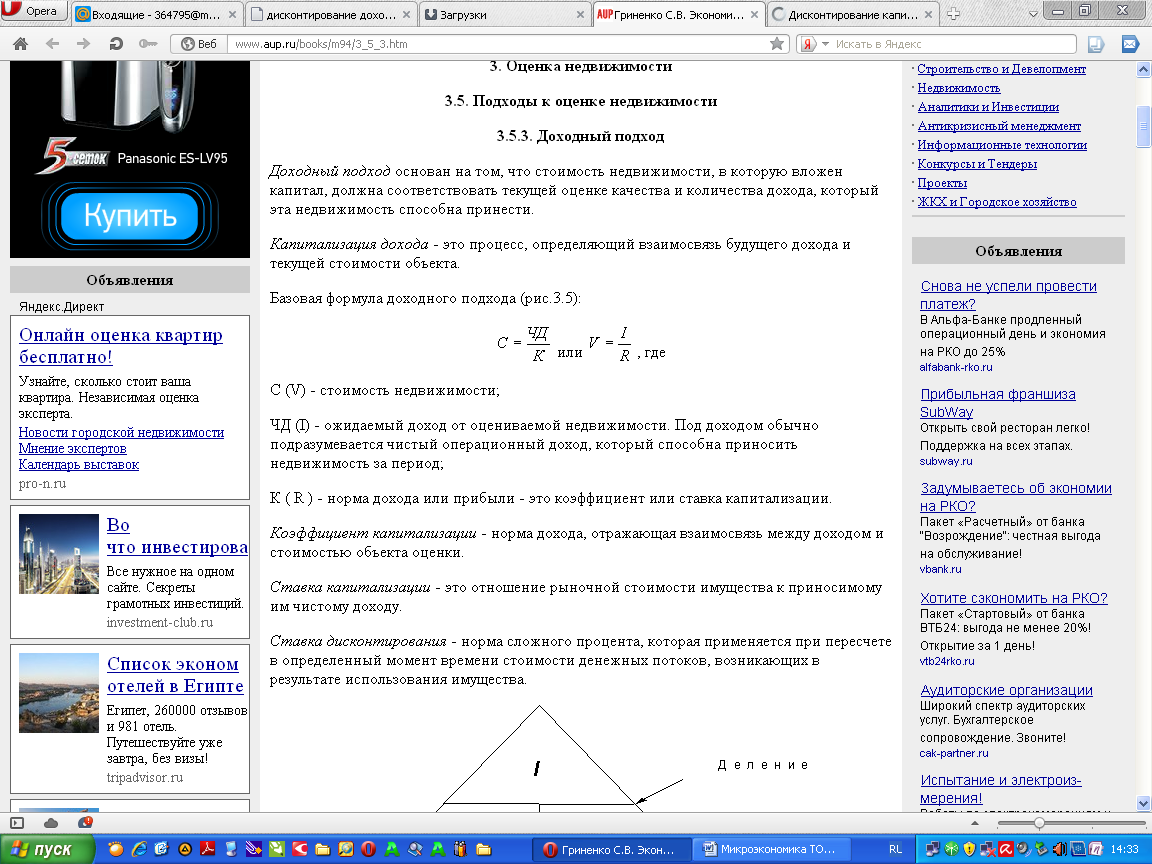Open the closed tabs dropdown arrow

[1033, 13]
